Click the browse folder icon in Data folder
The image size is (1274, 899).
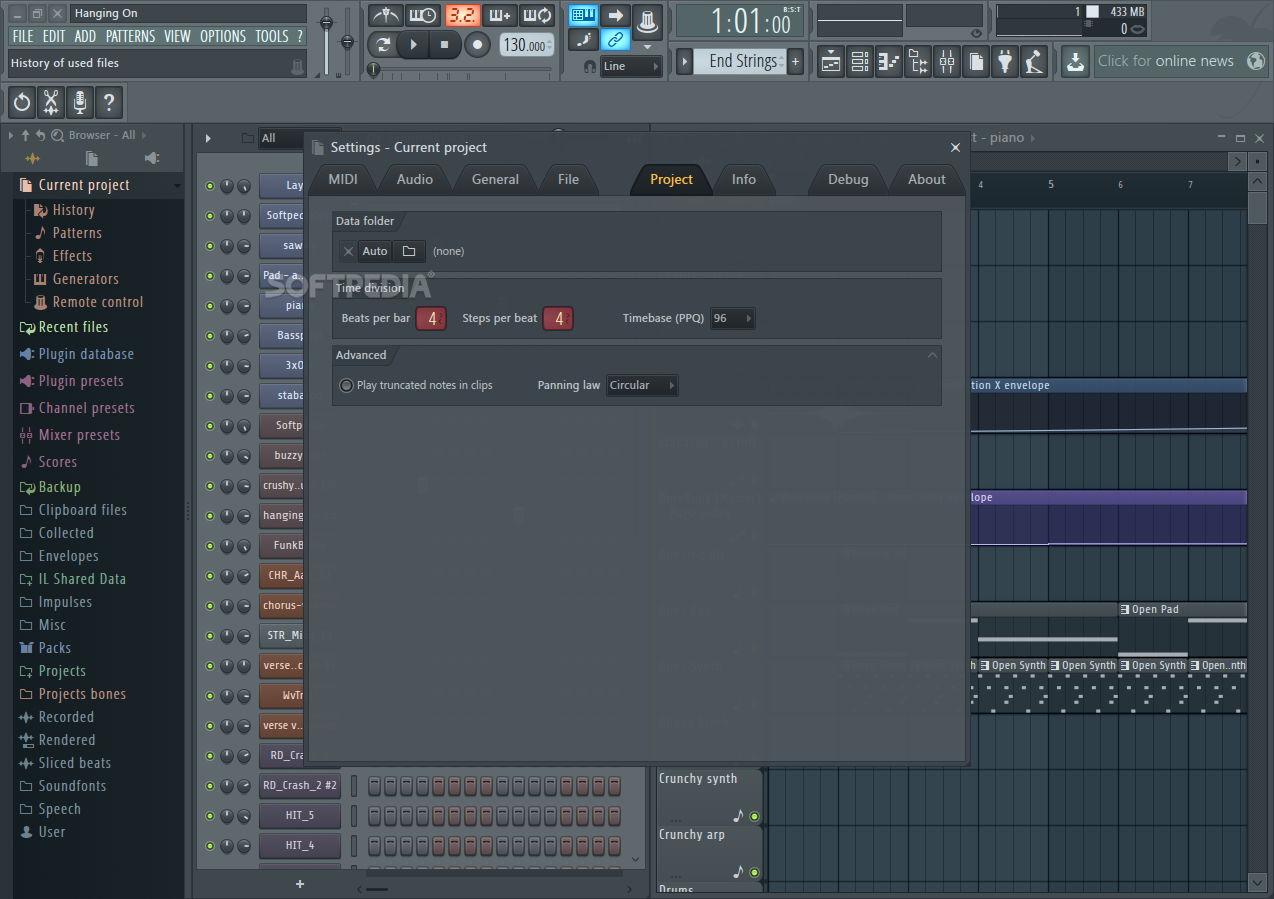click(x=409, y=251)
